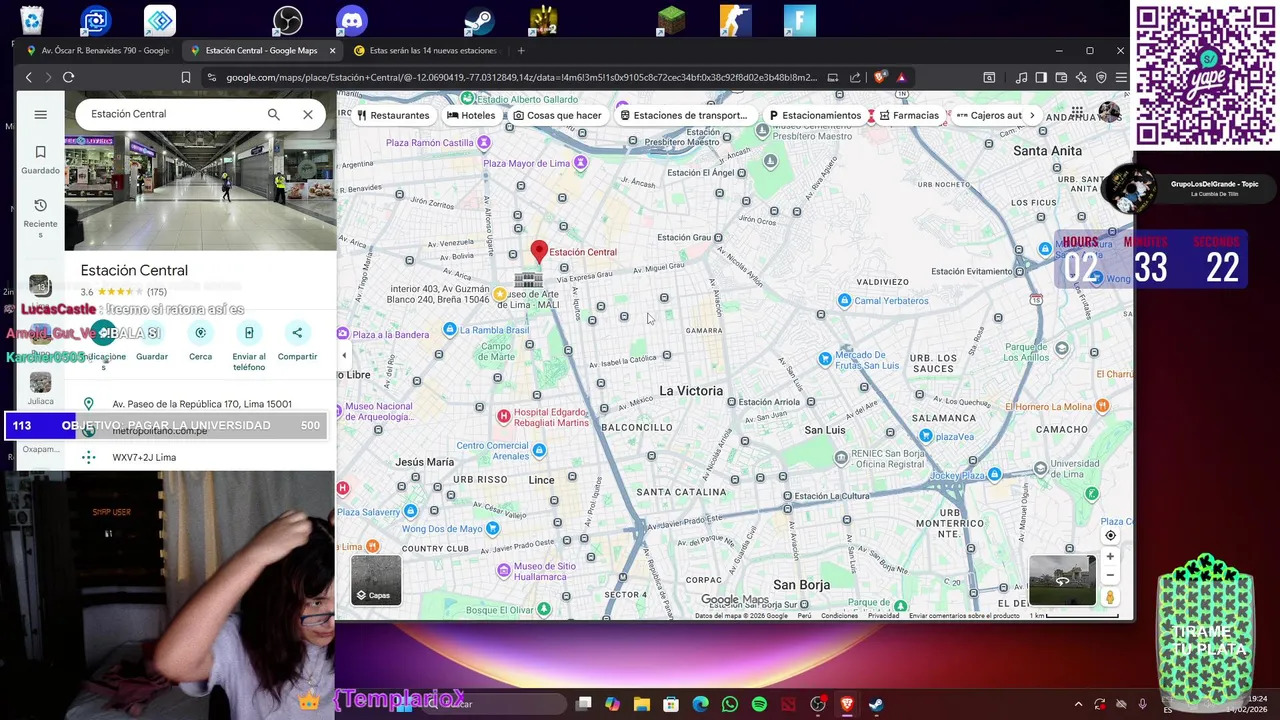Open the 175 reviews link
The height and width of the screenshot is (720, 1280).
(x=157, y=292)
